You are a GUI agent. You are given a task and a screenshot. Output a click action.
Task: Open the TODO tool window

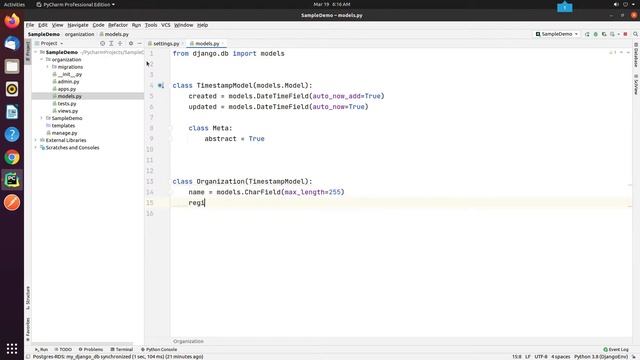(x=63, y=350)
